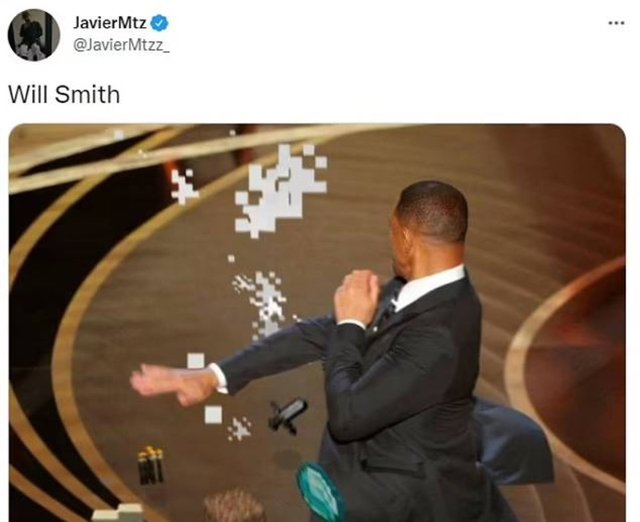
Task: Click the dark candle-like objects at lower left
Action: tap(151, 465)
